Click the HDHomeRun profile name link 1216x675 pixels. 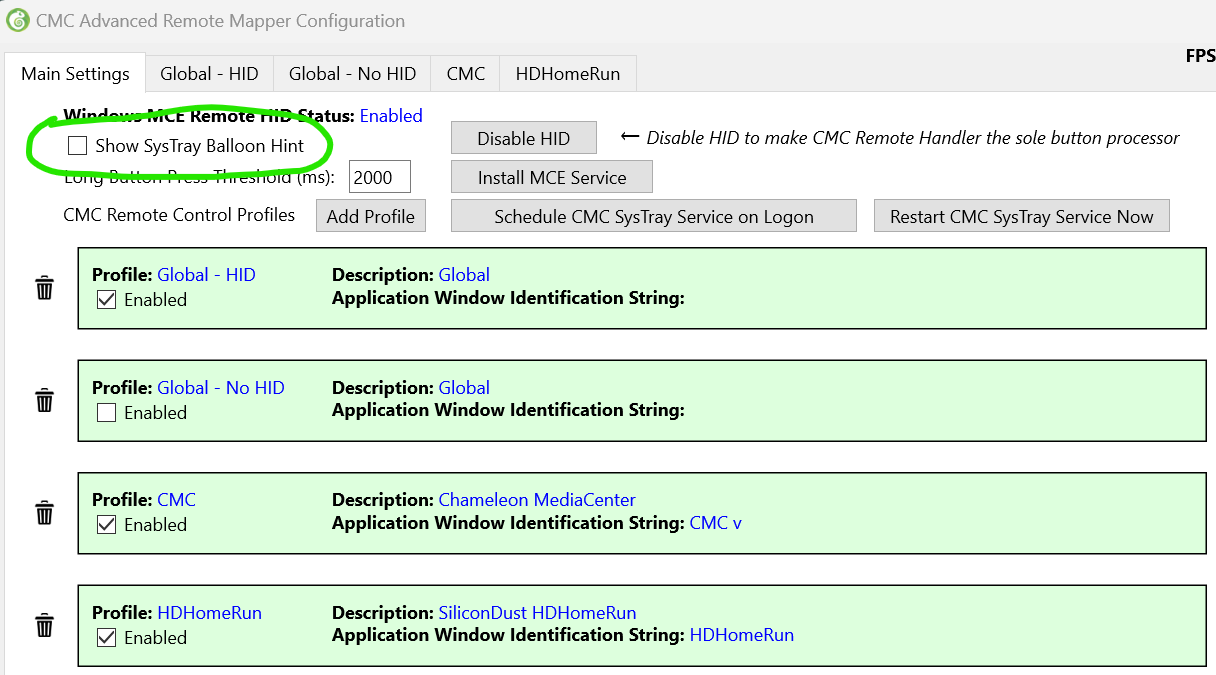210,613
